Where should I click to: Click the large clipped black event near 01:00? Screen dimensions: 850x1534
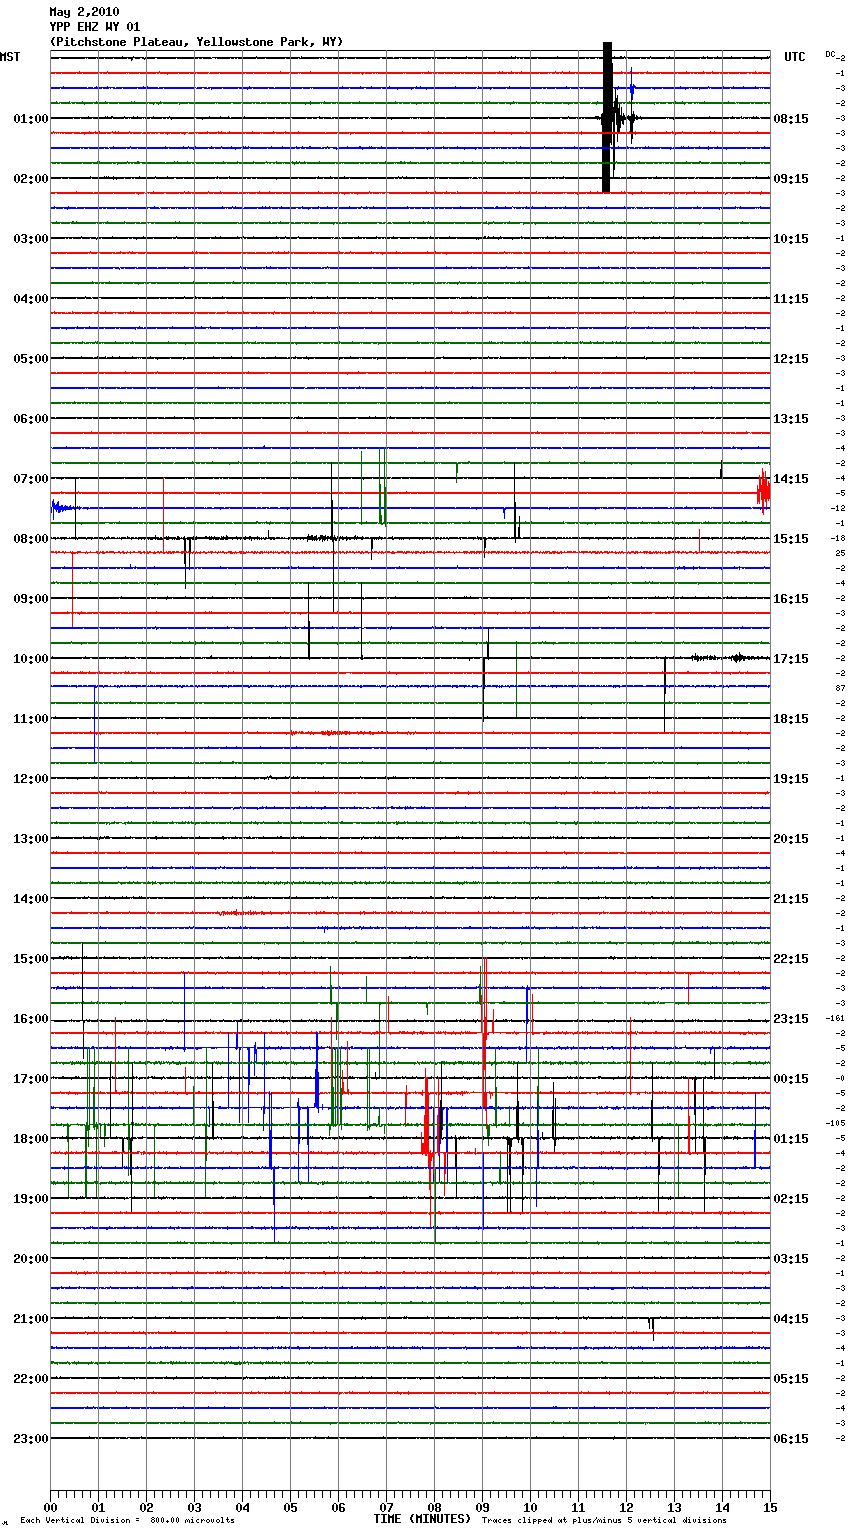pyautogui.click(x=607, y=118)
